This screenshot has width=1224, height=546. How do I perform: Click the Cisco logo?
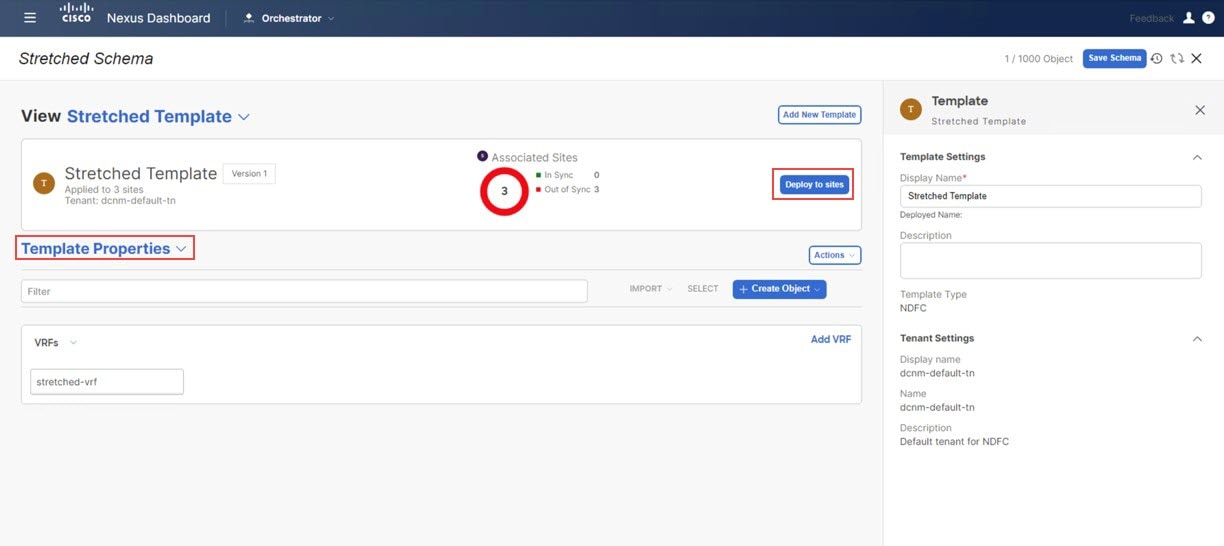(x=77, y=14)
